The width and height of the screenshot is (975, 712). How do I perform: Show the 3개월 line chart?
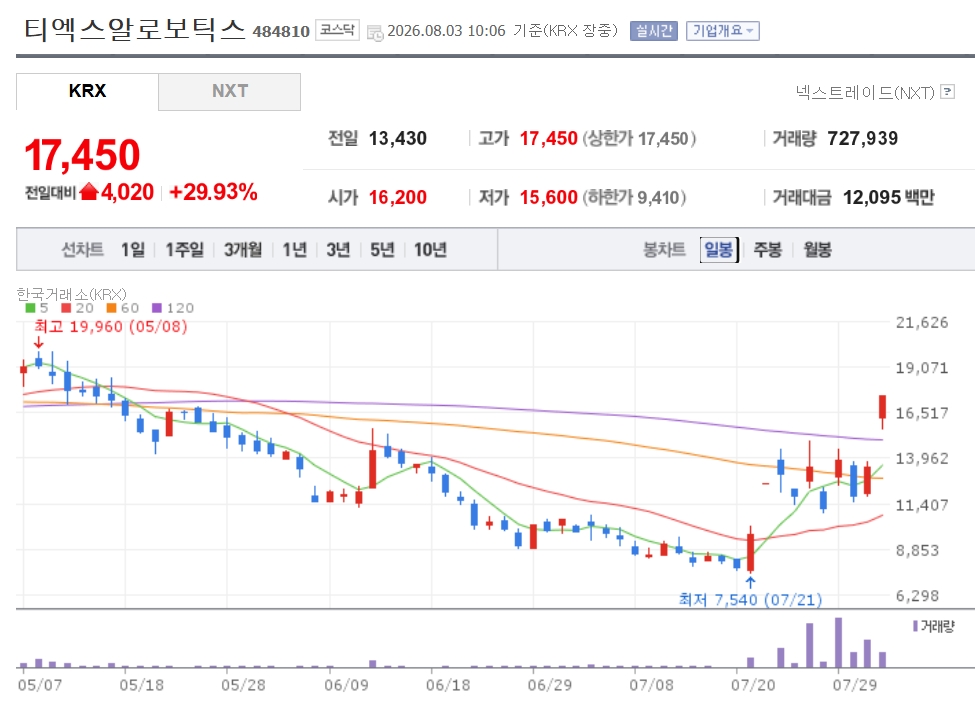[243, 249]
